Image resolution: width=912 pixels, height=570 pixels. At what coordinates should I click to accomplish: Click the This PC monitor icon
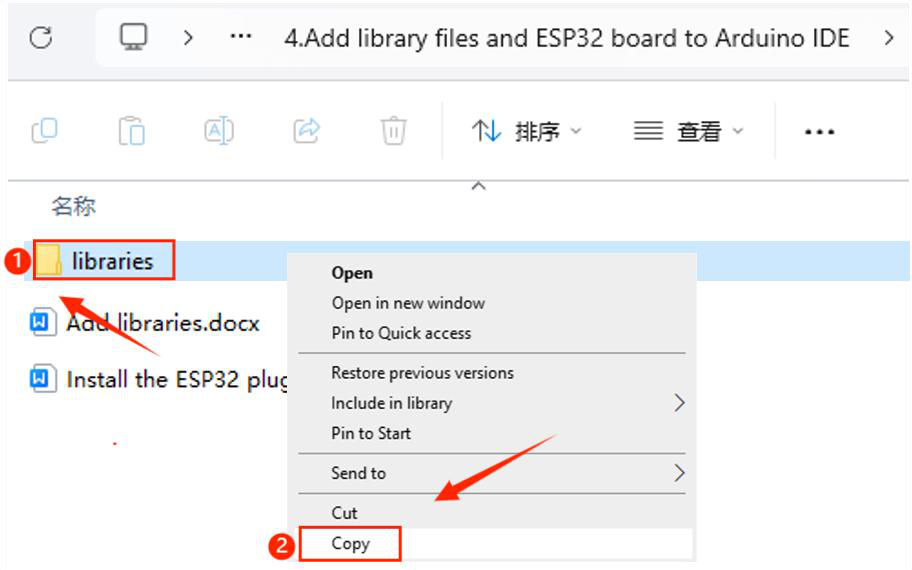click(x=133, y=37)
